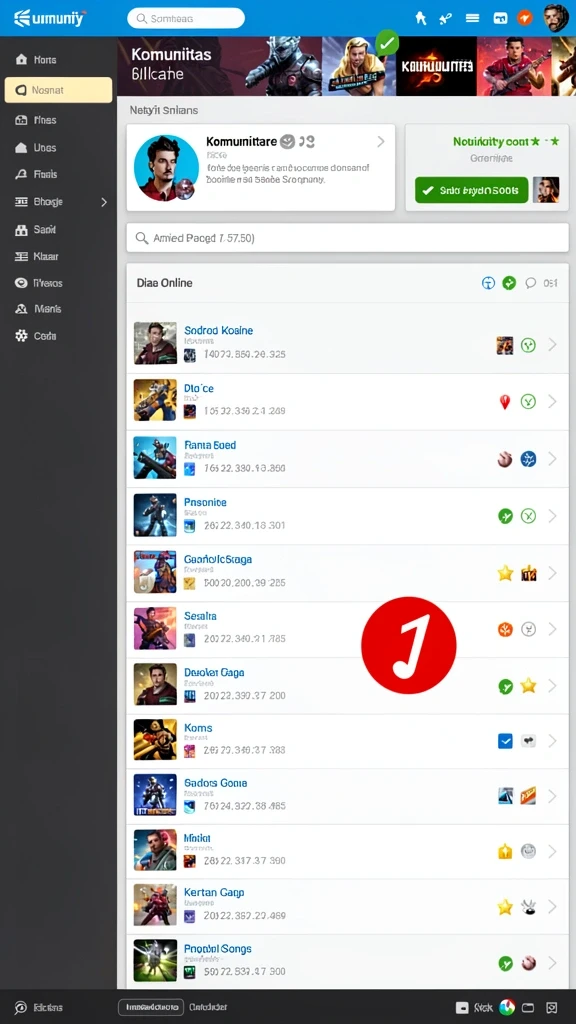Open the Klaar item in left sidebar
This screenshot has height=1024, width=576.
[41, 257]
